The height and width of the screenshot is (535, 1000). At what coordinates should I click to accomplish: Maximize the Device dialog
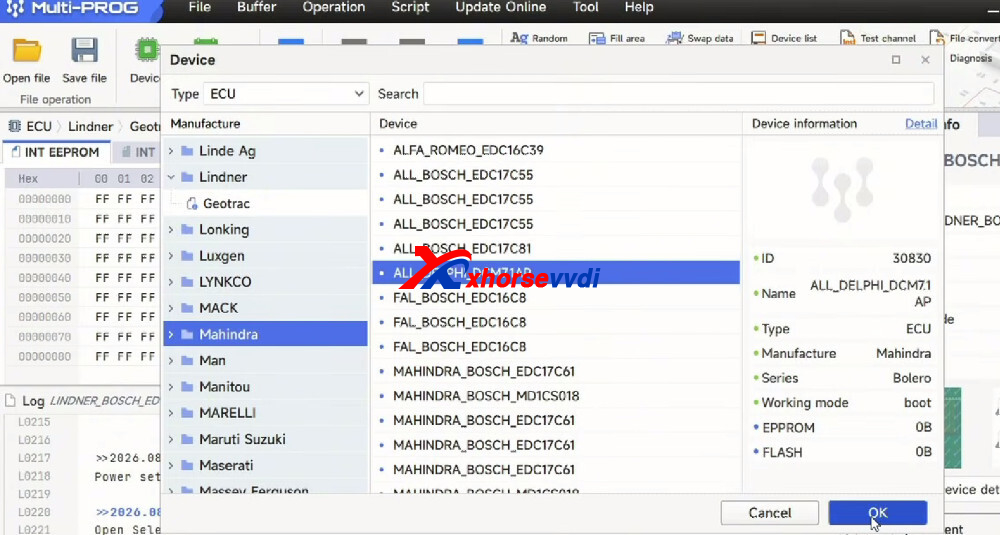[x=896, y=60]
